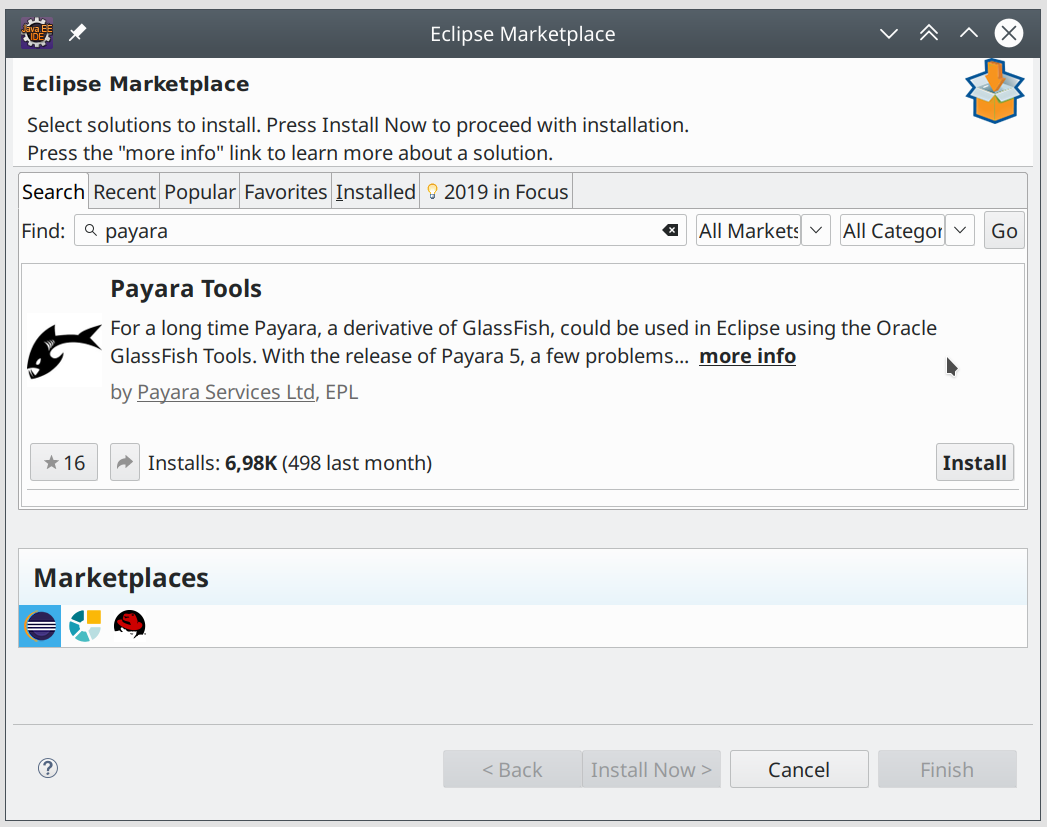Viewport: 1047px width, 827px height.
Task: View the Favorites tab
Action: point(285,191)
